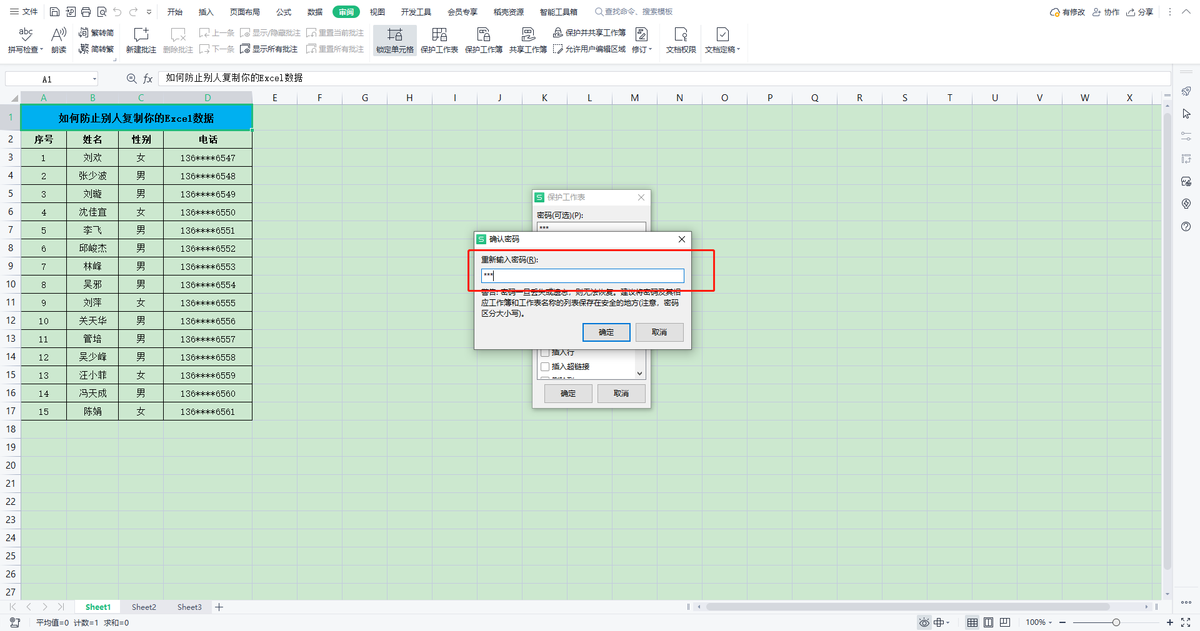Switch to the Sheet2 tab
This screenshot has width=1200, height=631.
(x=144, y=607)
